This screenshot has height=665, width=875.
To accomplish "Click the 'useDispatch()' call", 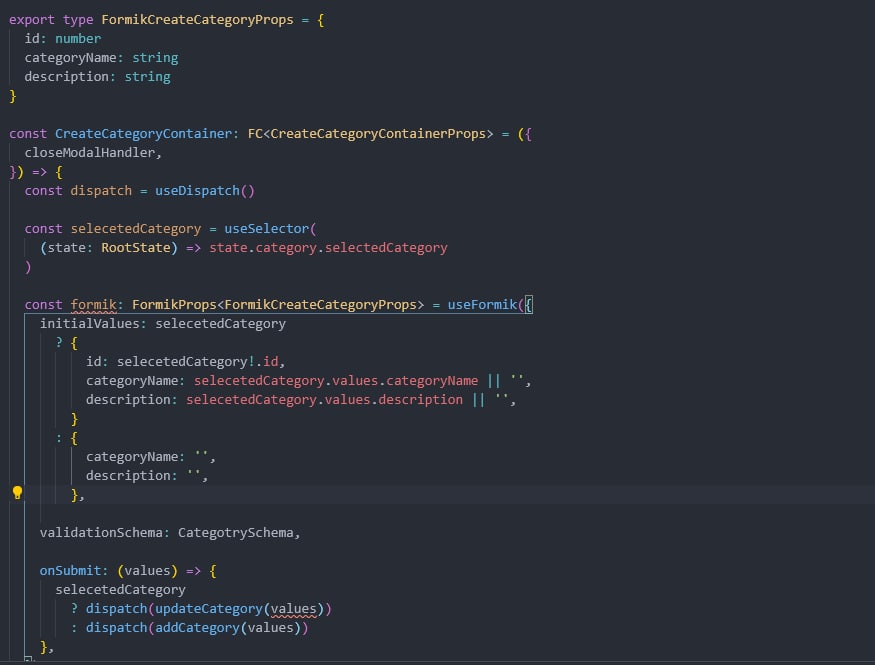I will 205,191.
